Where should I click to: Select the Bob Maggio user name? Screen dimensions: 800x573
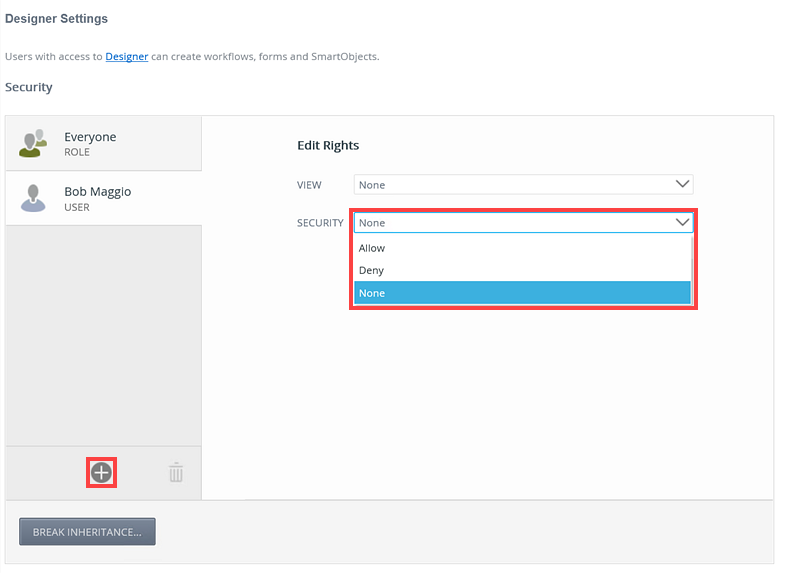click(97, 191)
